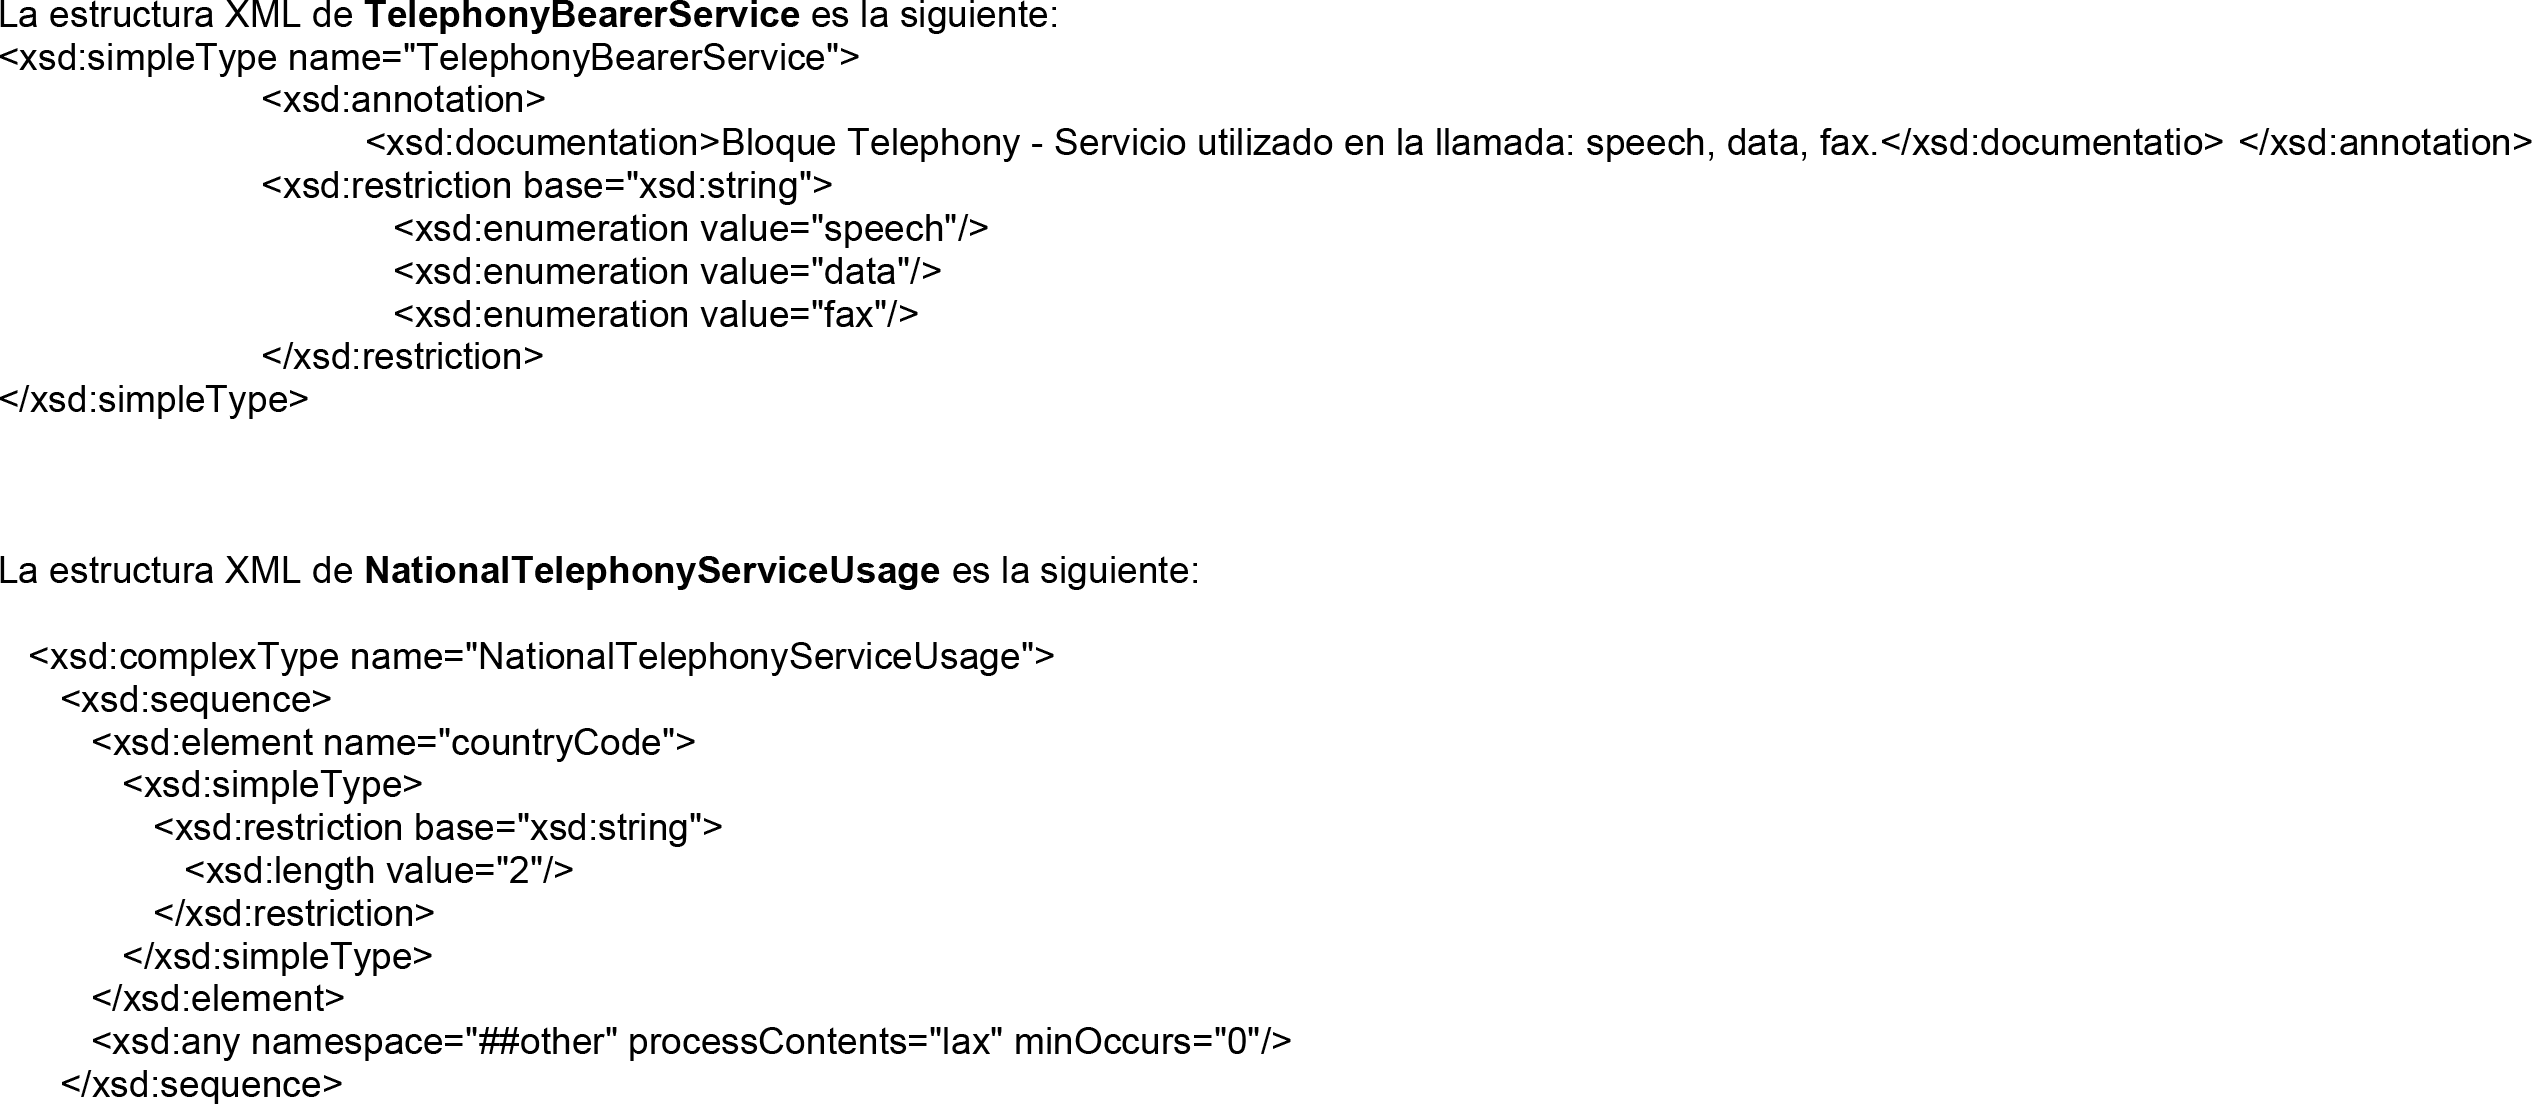Screen dimensions: 2532x1104
Task: Click the closing xsd:annotation tag
Action: click(x=2384, y=143)
